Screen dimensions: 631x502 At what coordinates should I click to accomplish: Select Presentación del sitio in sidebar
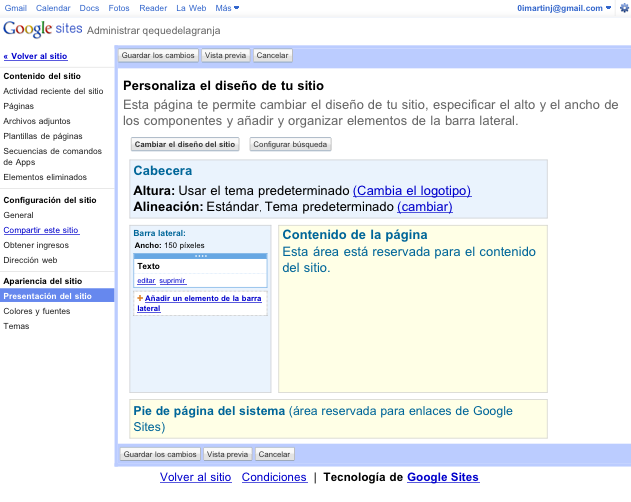[x=57, y=296]
